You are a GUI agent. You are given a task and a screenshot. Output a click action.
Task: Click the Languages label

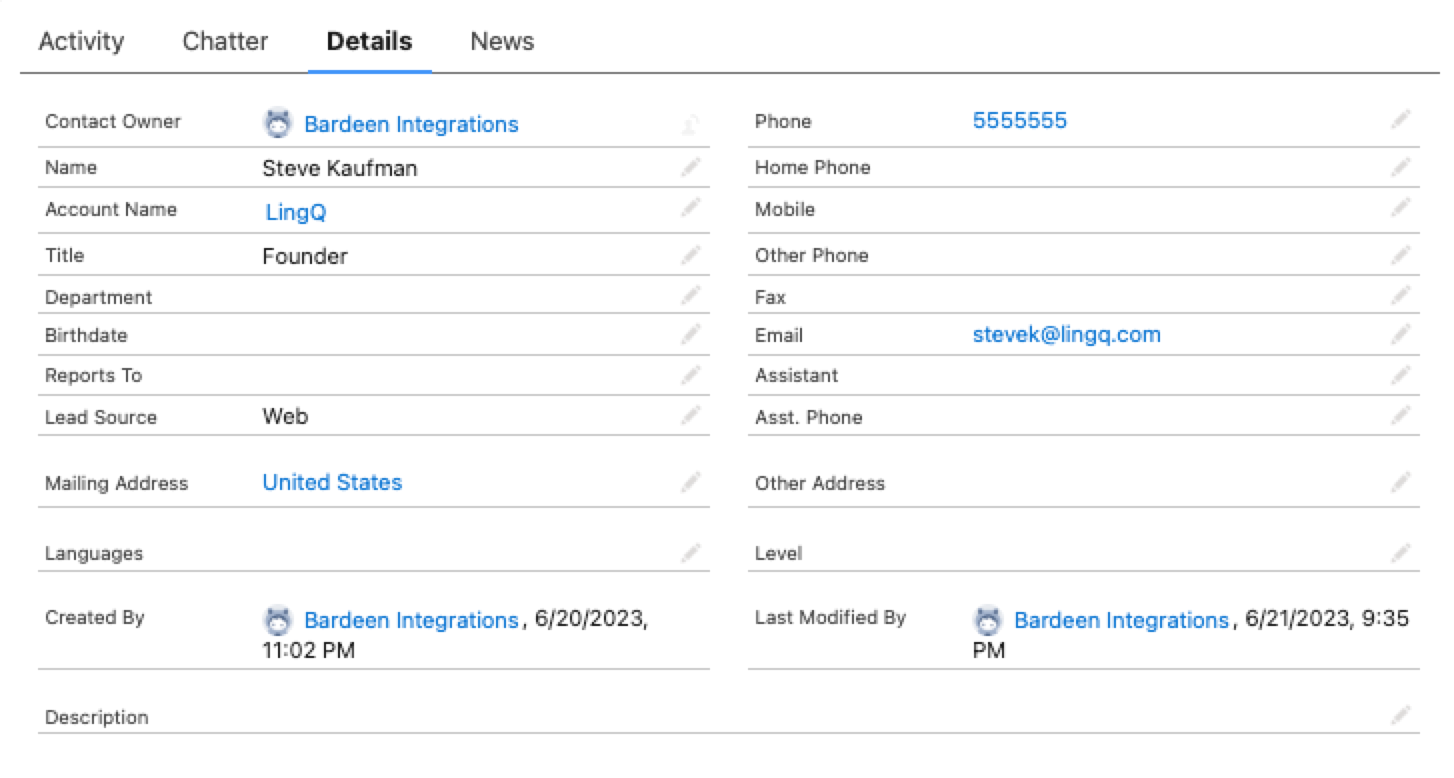[x=94, y=553]
